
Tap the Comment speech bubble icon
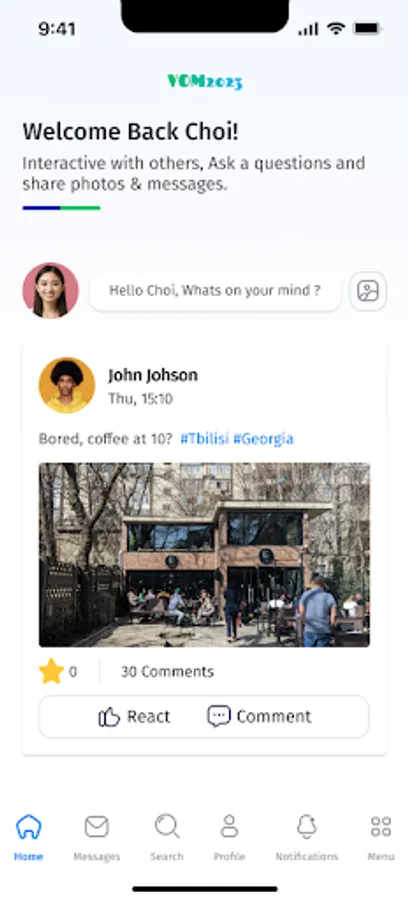click(x=219, y=716)
